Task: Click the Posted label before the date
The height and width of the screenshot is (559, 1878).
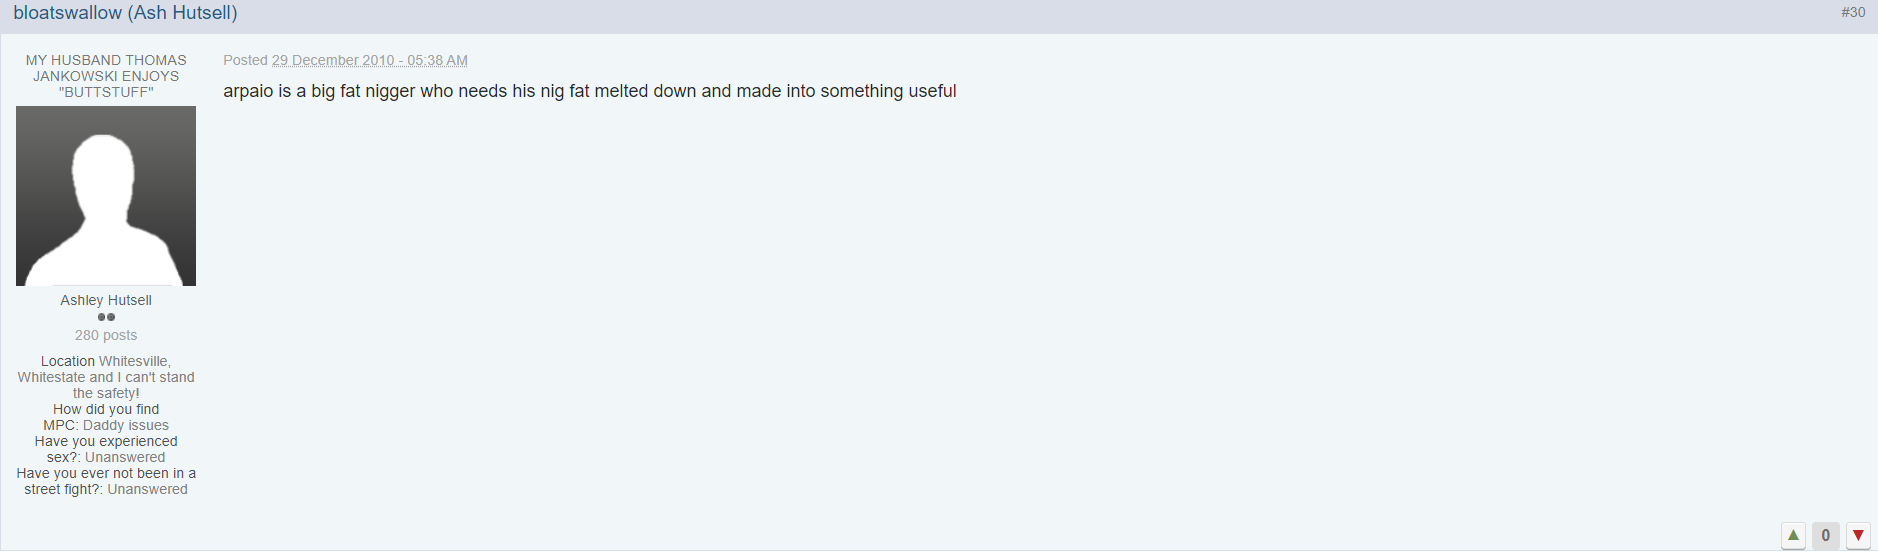Action: pyautogui.click(x=245, y=60)
